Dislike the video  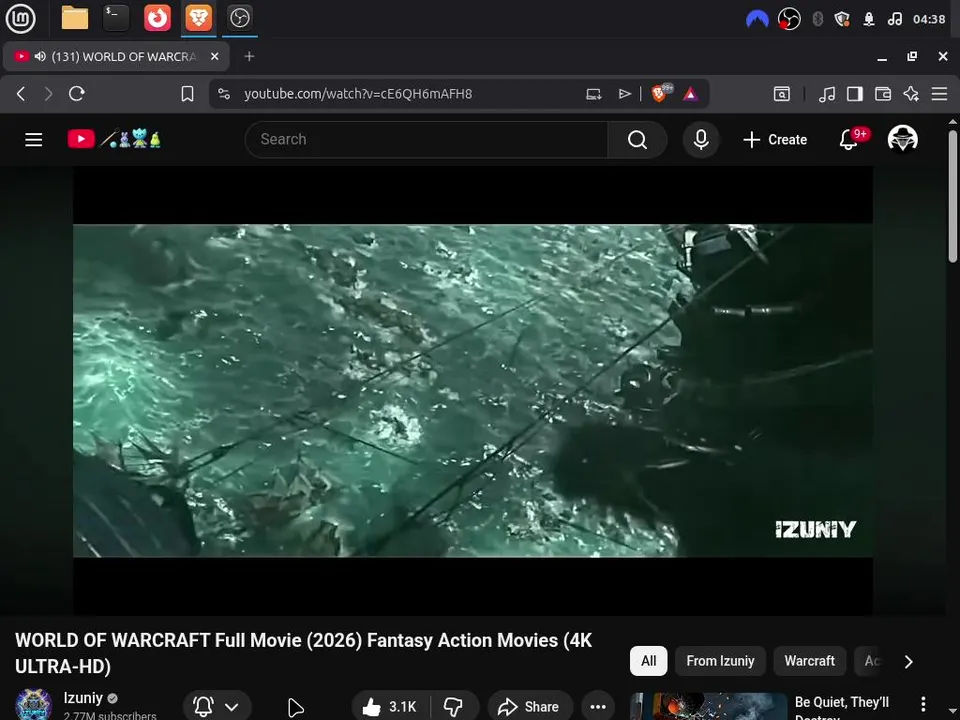pos(454,707)
